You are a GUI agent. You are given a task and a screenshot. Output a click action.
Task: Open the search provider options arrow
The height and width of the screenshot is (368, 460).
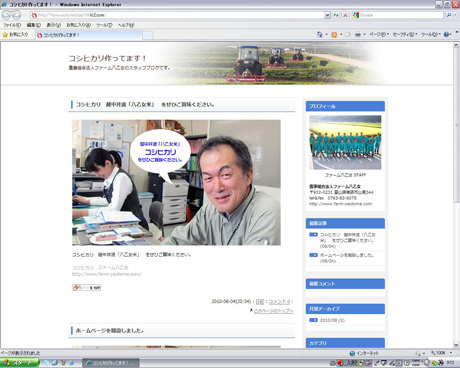(455, 15)
